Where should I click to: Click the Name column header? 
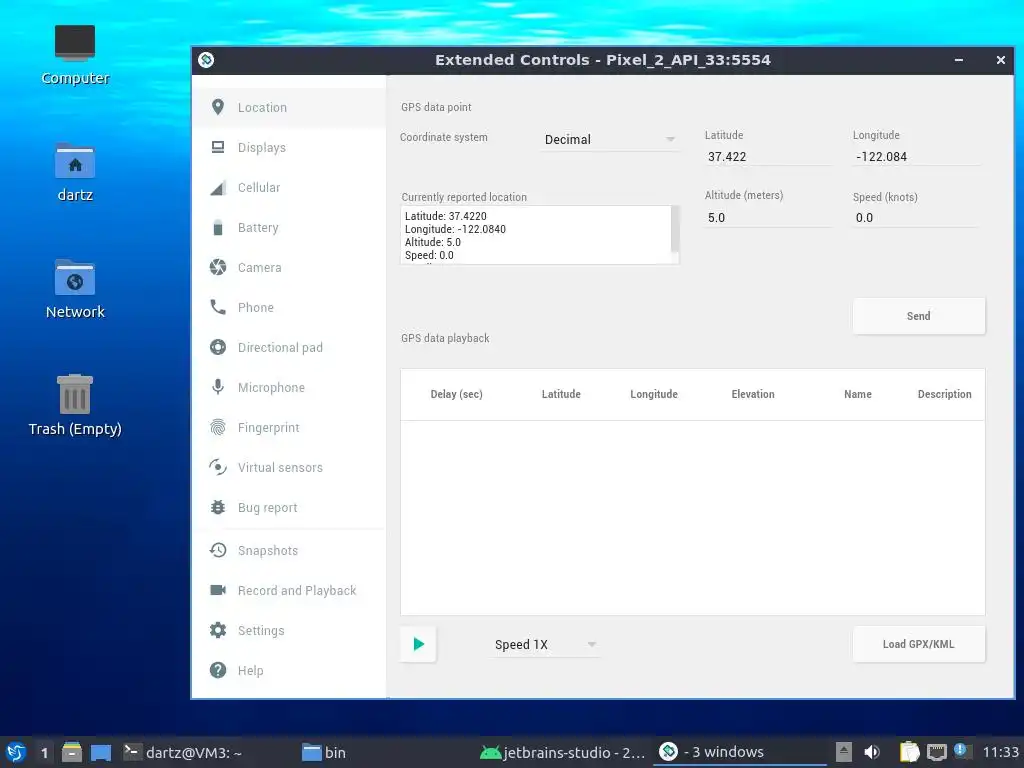[x=857, y=394]
